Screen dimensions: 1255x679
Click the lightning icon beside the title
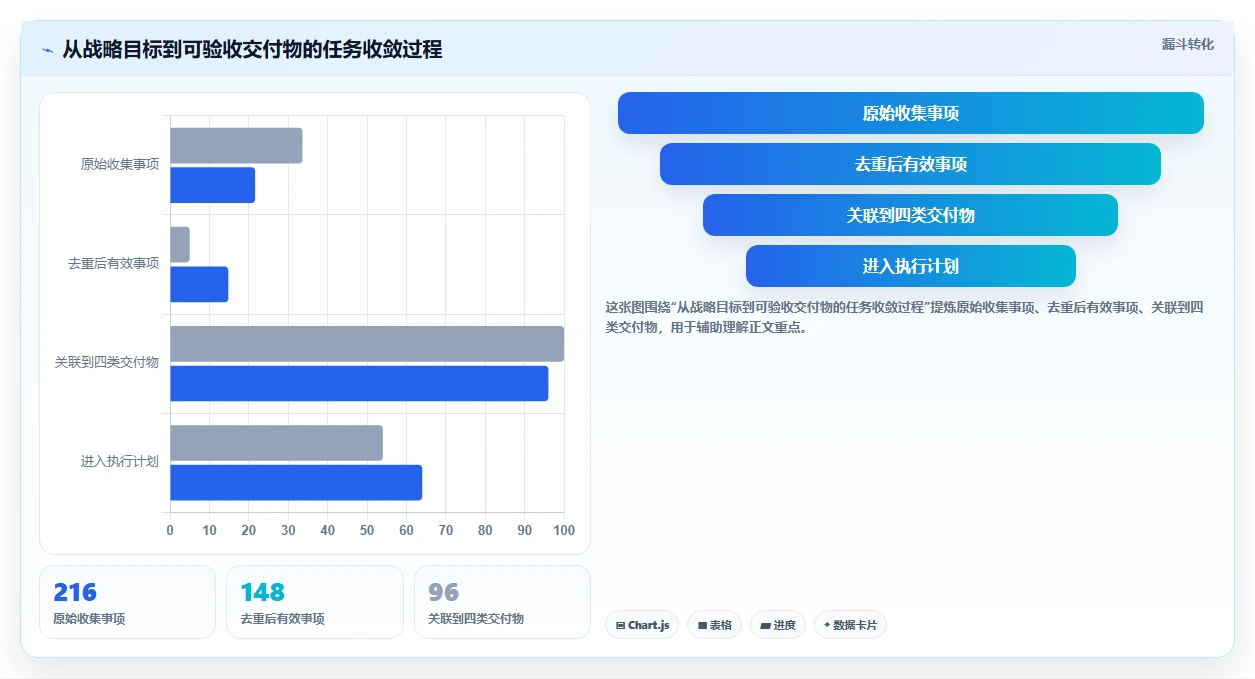click(47, 50)
